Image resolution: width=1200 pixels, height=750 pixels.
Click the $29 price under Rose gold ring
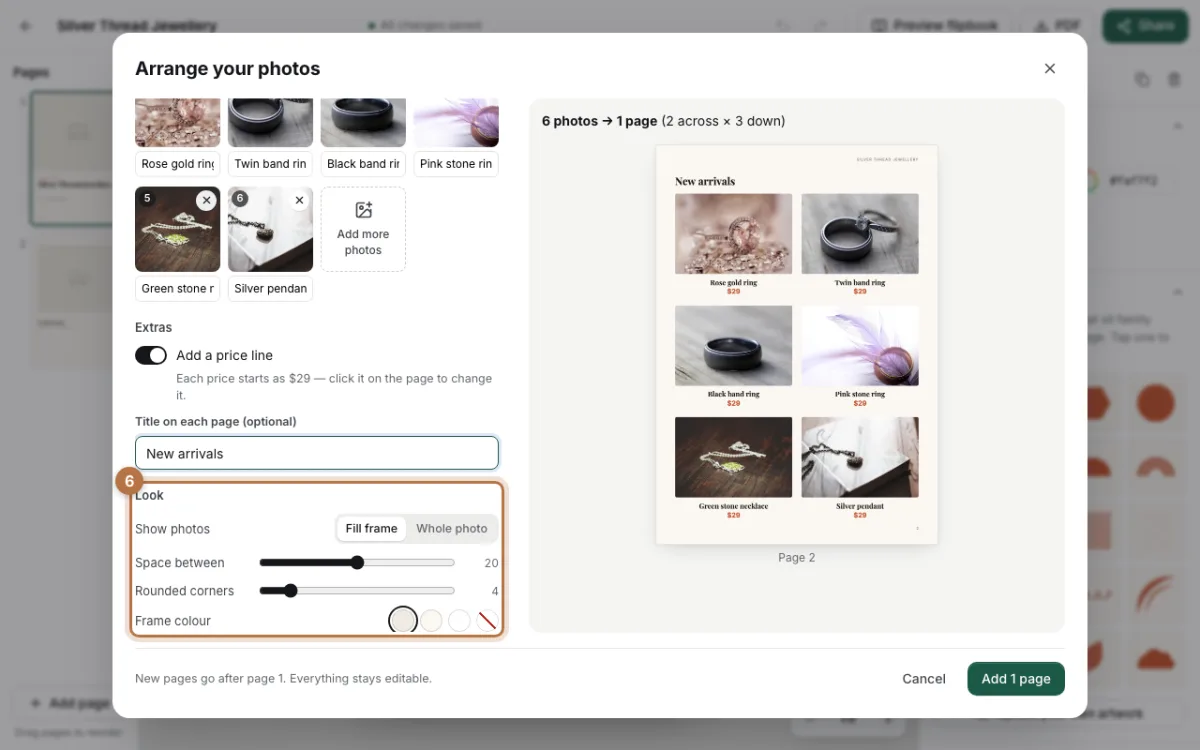(733, 291)
